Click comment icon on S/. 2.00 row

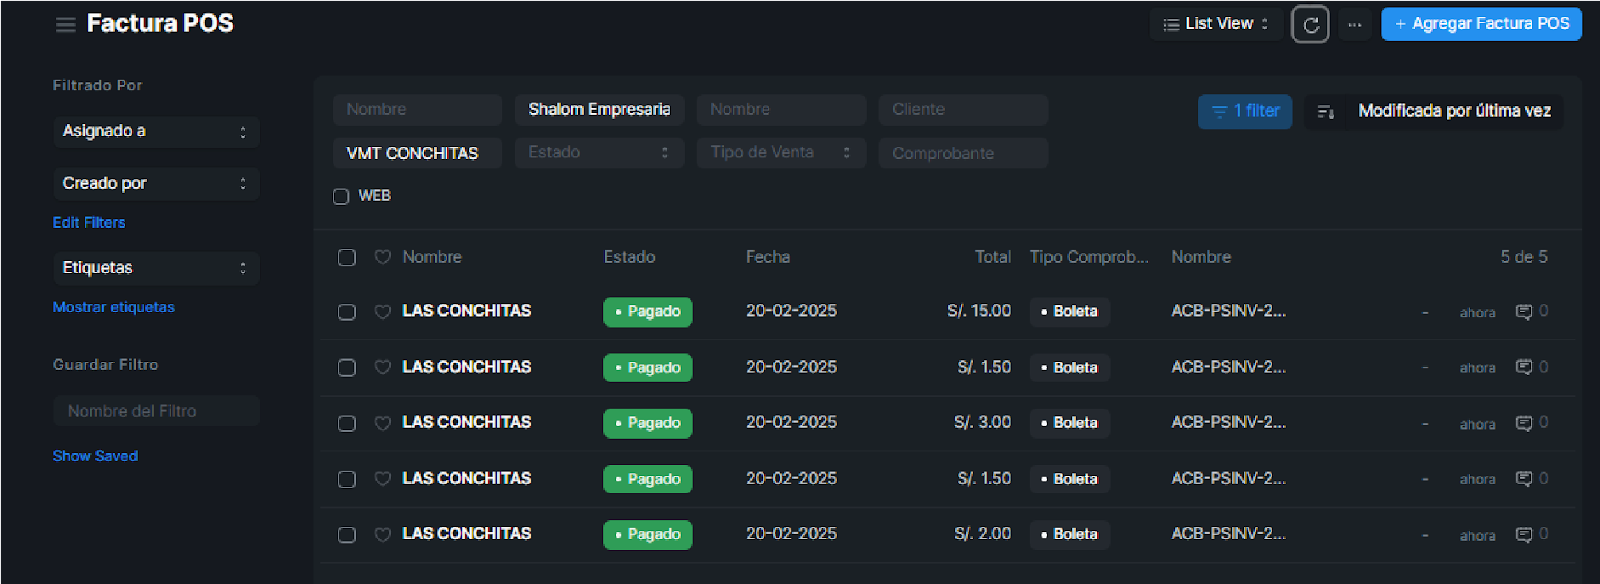tap(1523, 535)
